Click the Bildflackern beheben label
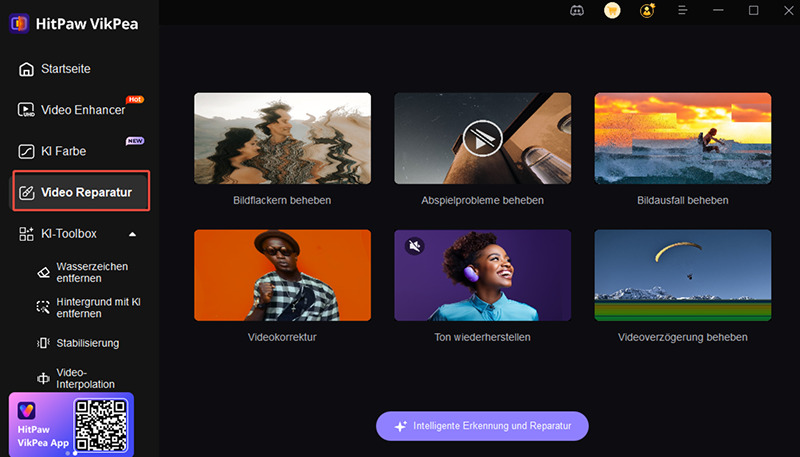800x457 pixels. click(282, 200)
